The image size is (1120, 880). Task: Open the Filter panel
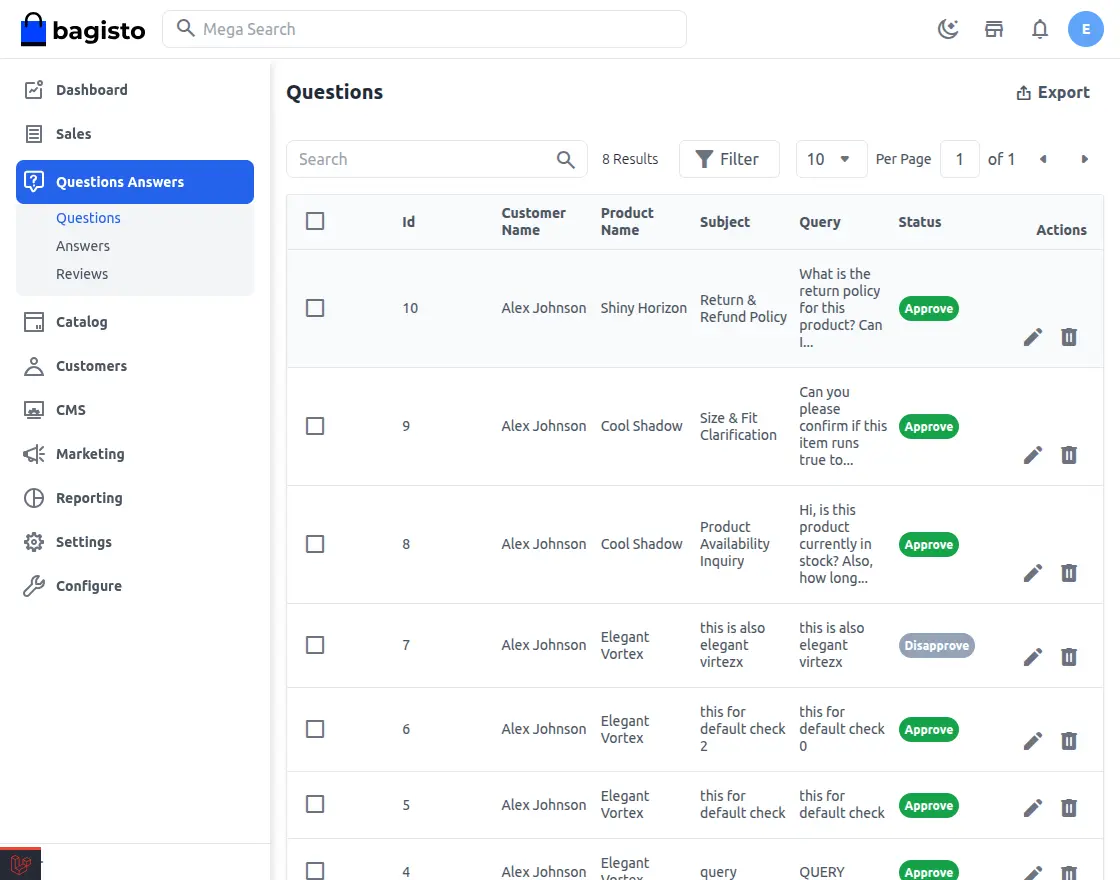pyautogui.click(x=728, y=159)
